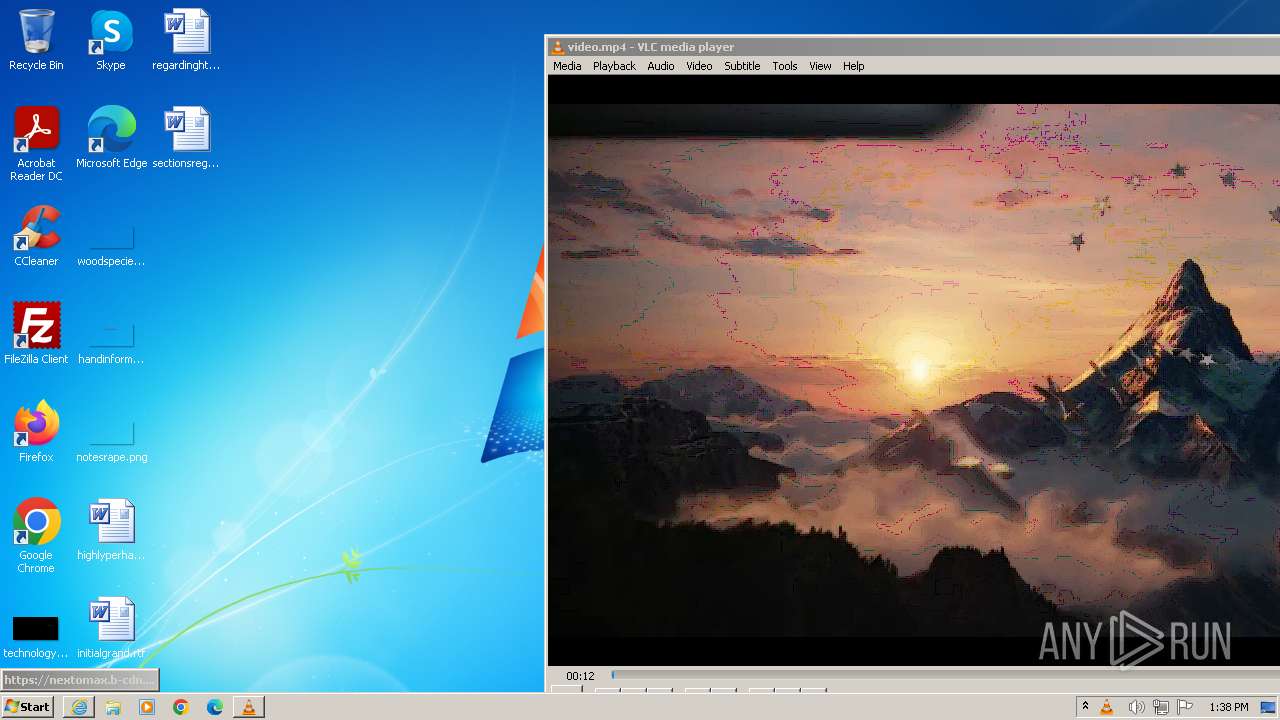This screenshot has height=720, width=1280.
Task: Click Show desktop button in the tray
Action: click(x=1269, y=707)
